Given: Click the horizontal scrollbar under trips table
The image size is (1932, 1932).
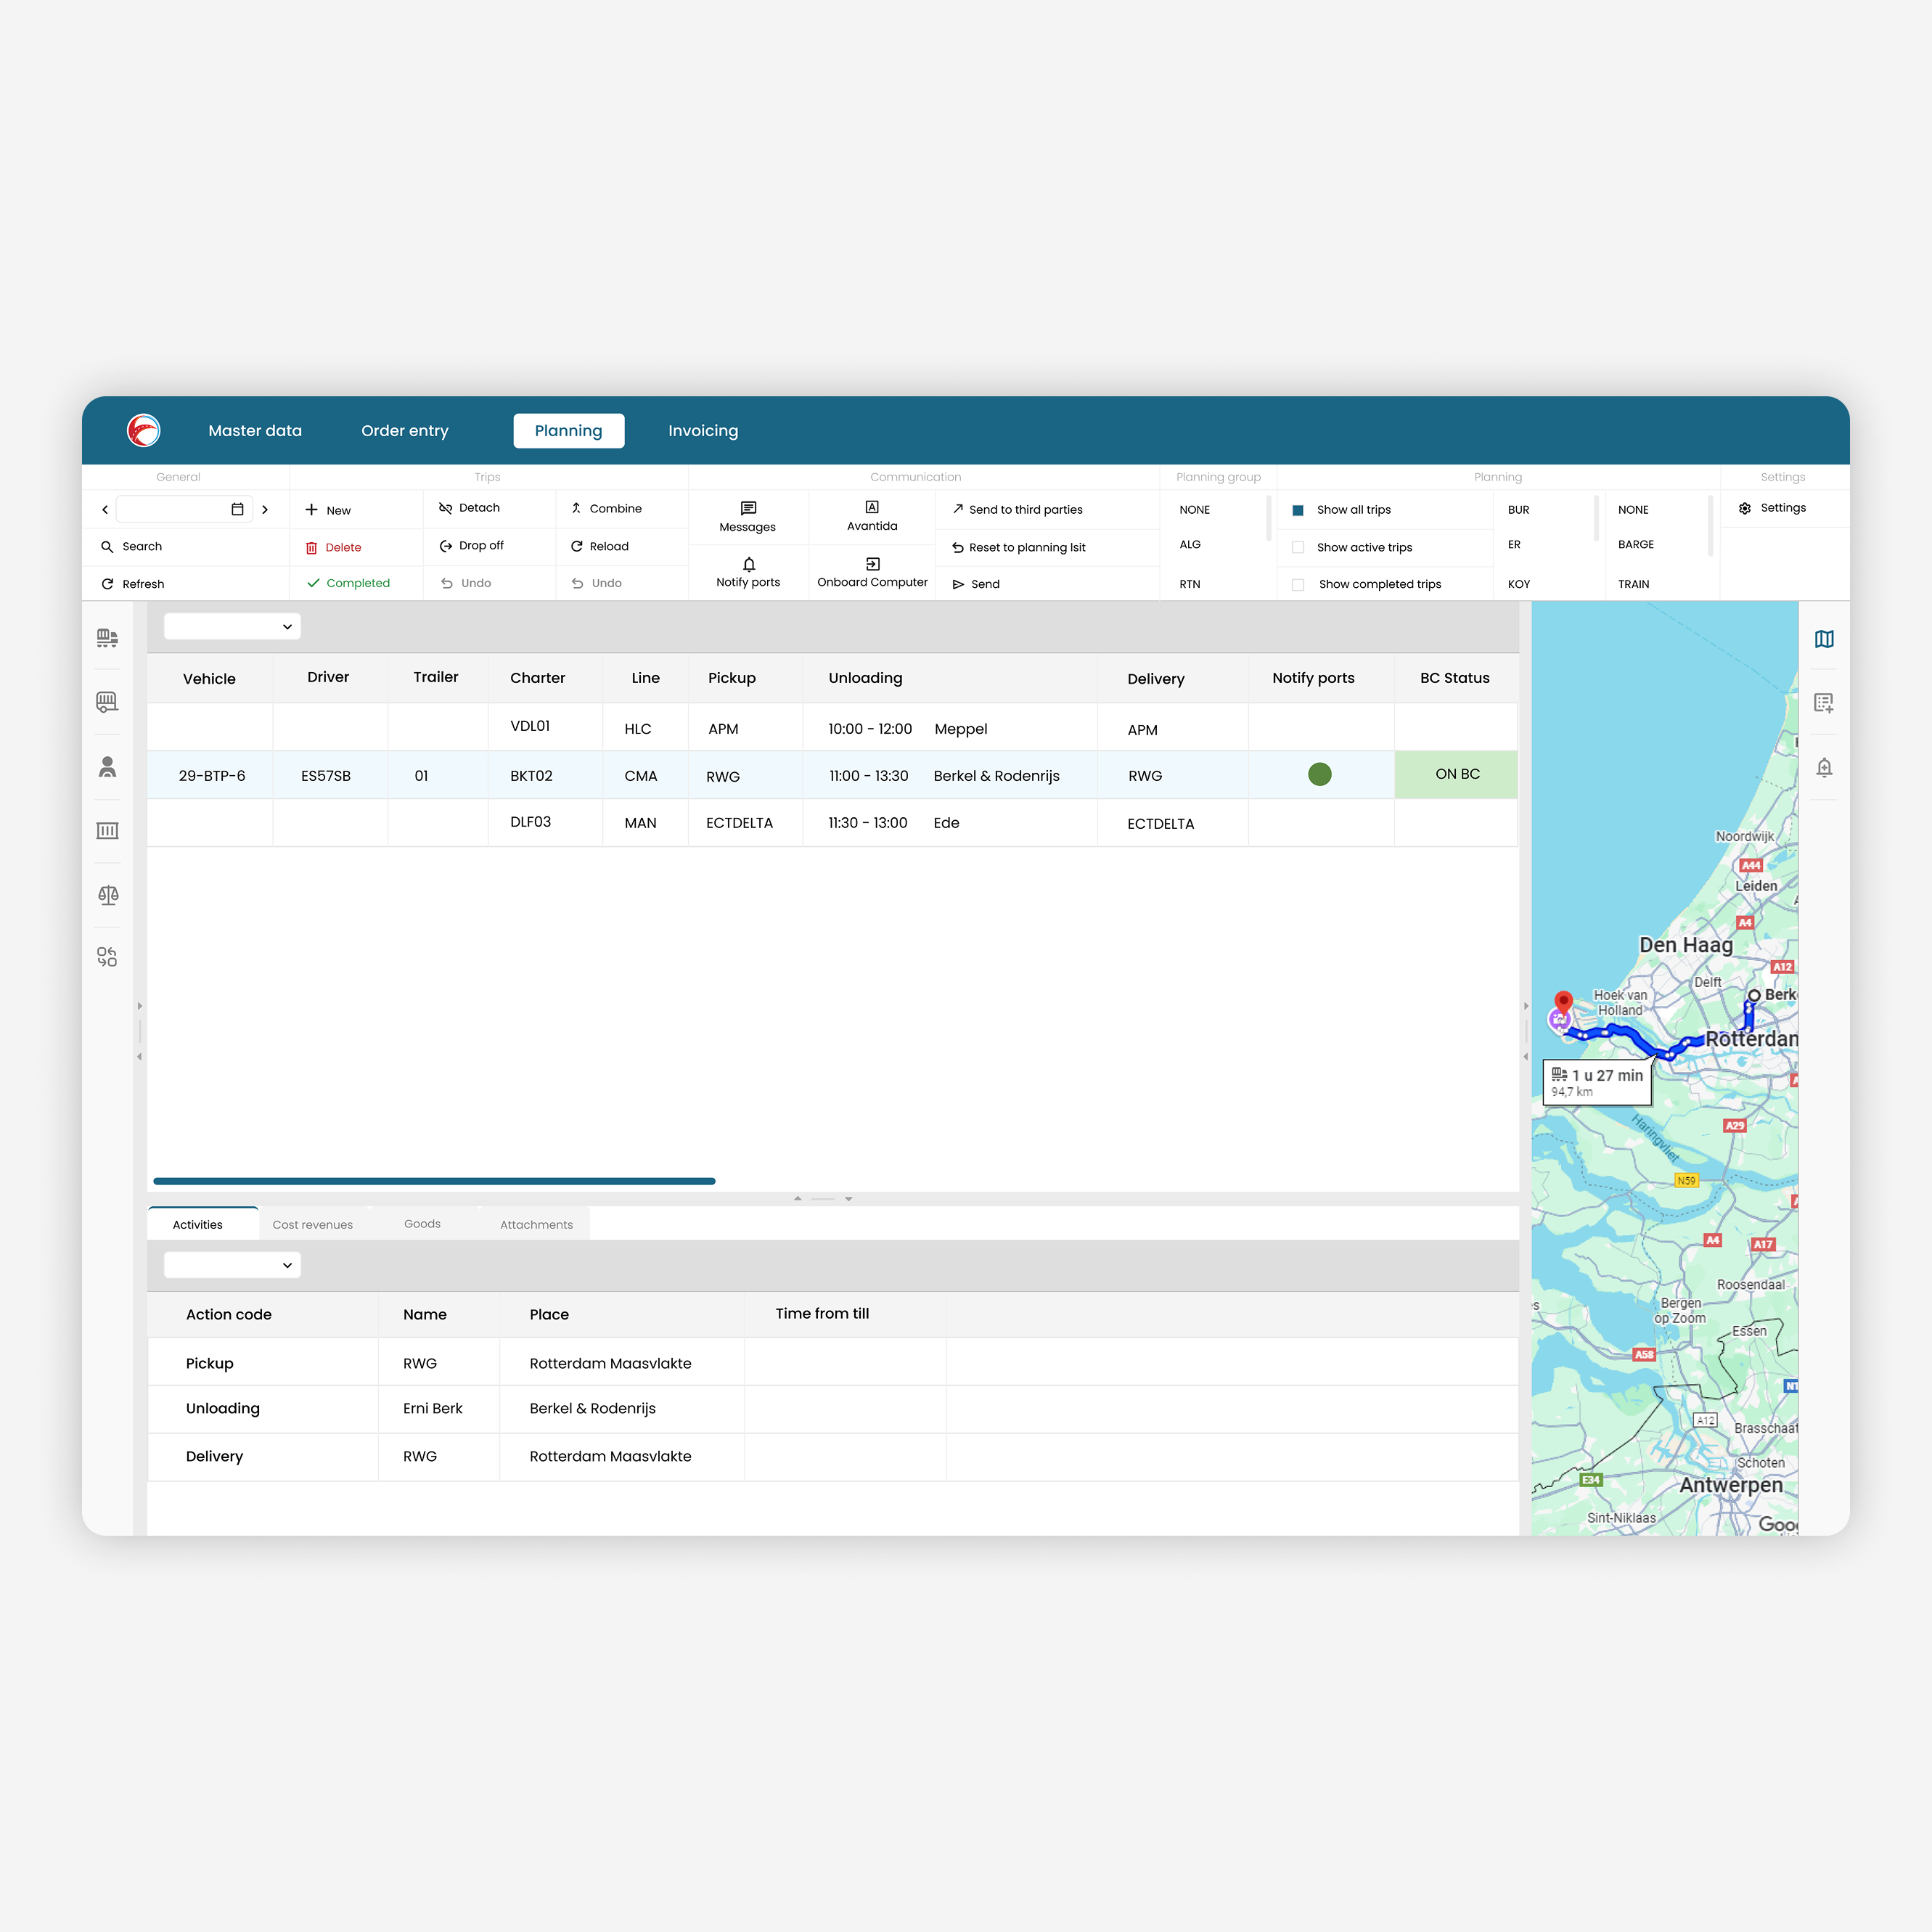Looking at the screenshot, I should tap(434, 1181).
